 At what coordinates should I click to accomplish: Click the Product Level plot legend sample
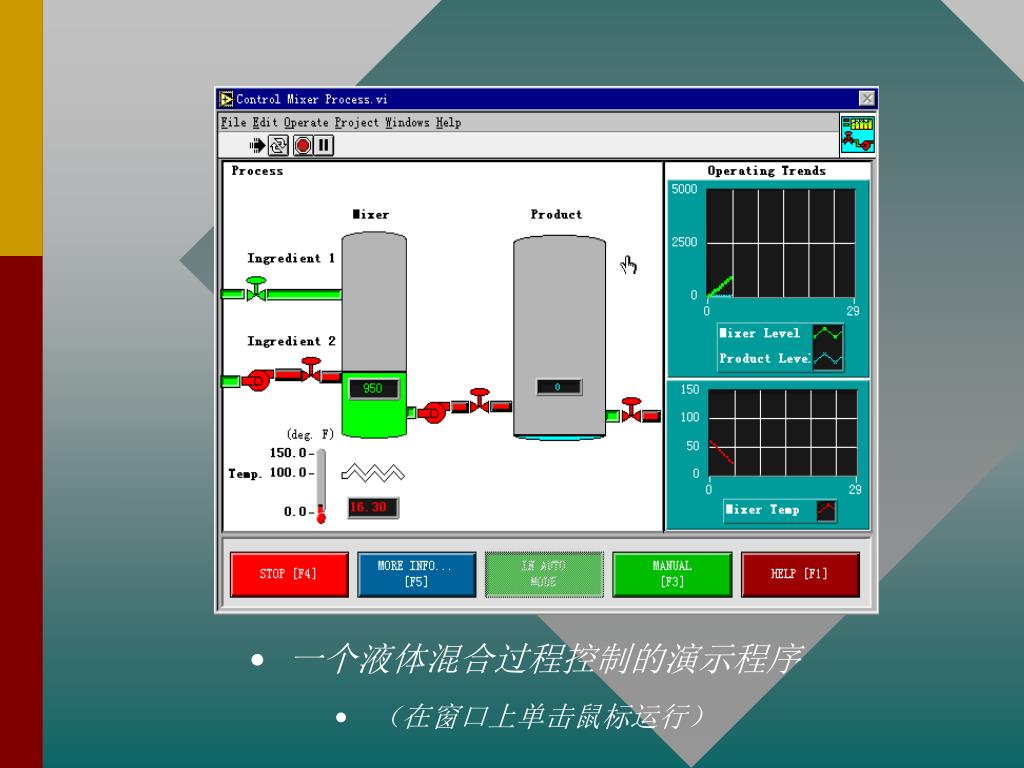coord(827,359)
